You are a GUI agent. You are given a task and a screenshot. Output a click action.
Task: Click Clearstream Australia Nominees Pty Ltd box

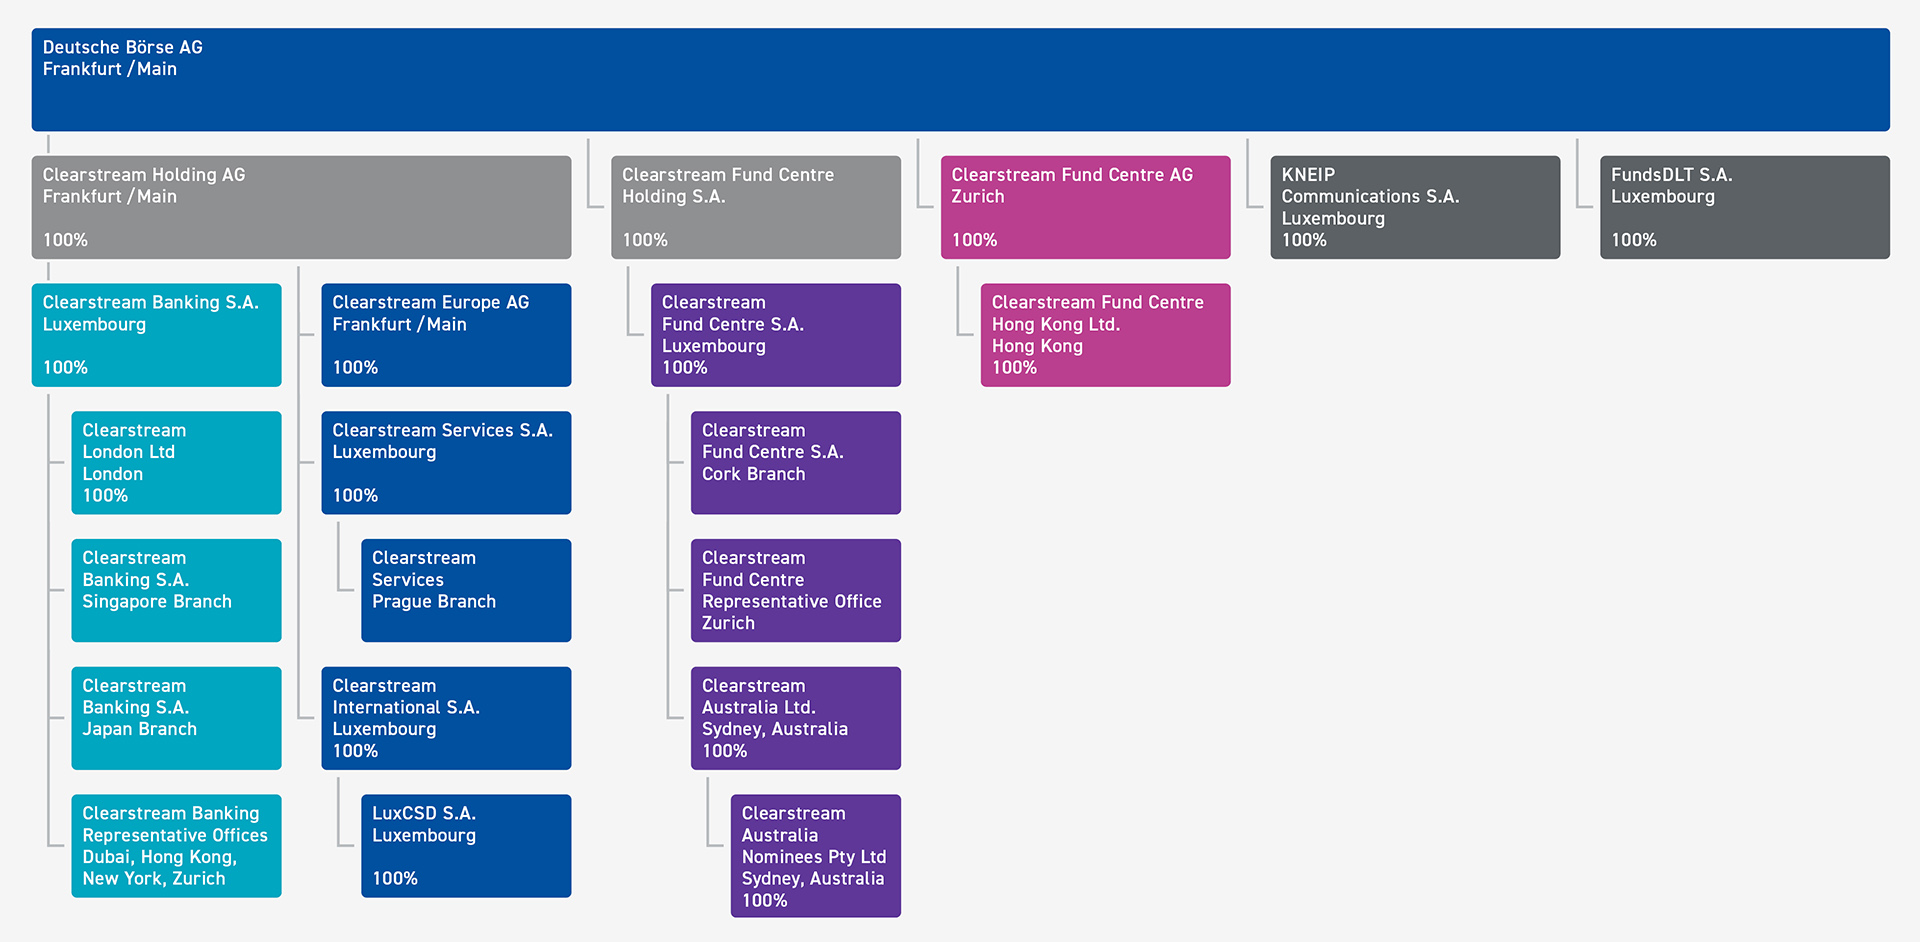point(815,856)
